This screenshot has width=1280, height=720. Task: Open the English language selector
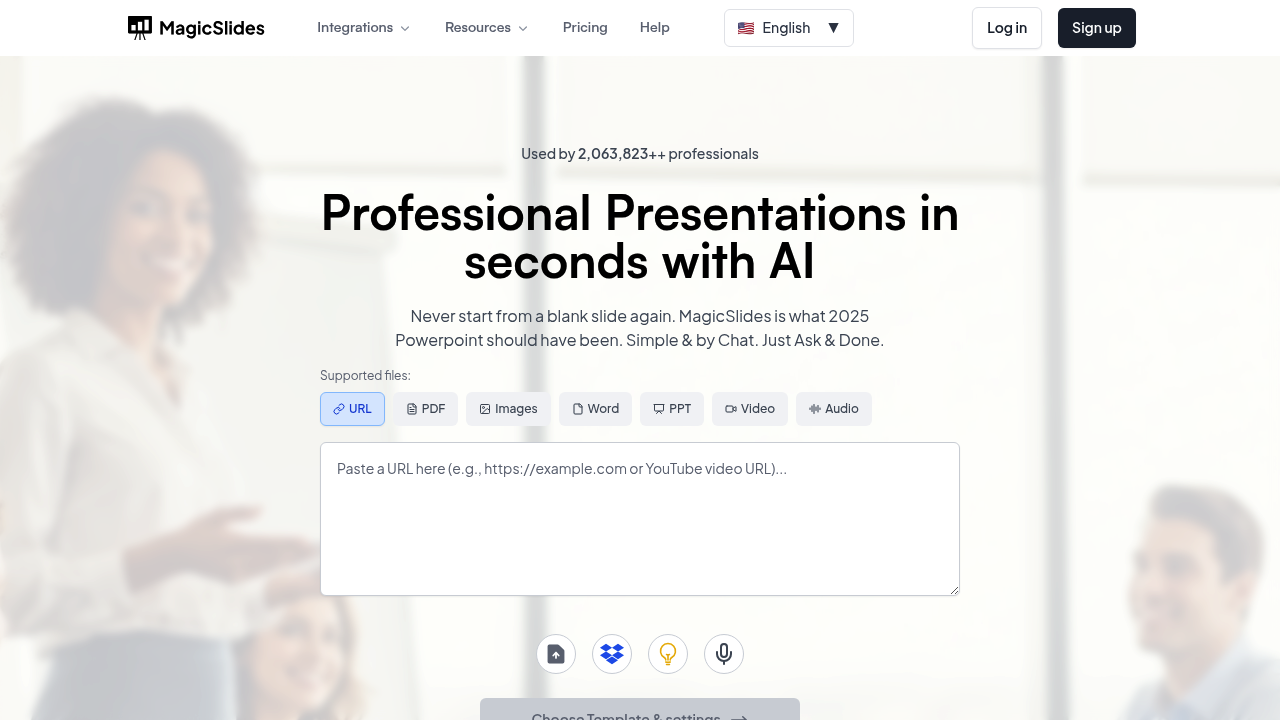coord(789,28)
